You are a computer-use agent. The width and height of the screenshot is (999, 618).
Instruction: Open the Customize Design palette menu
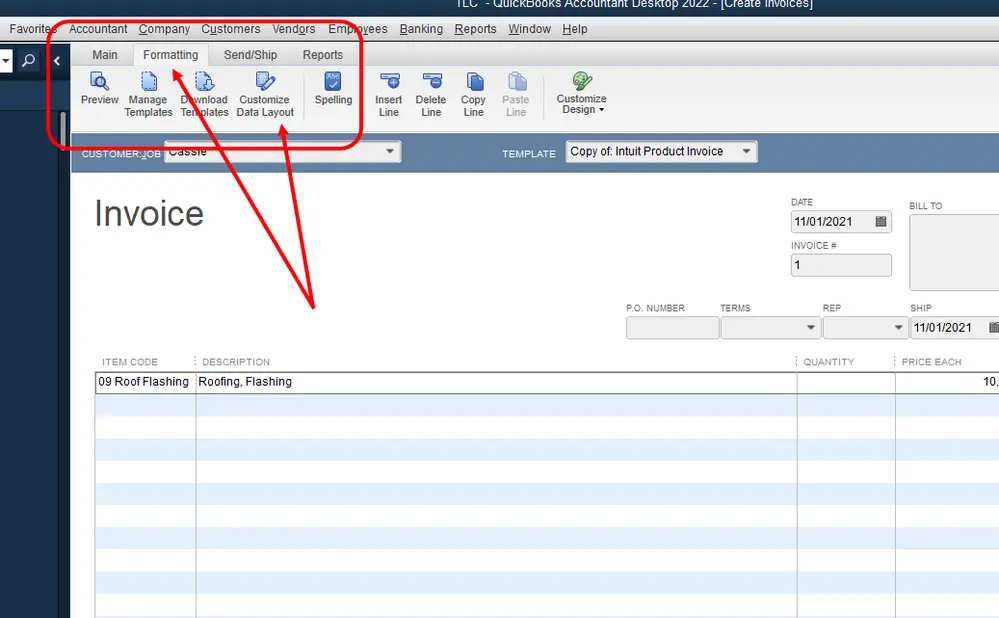(582, 93)
